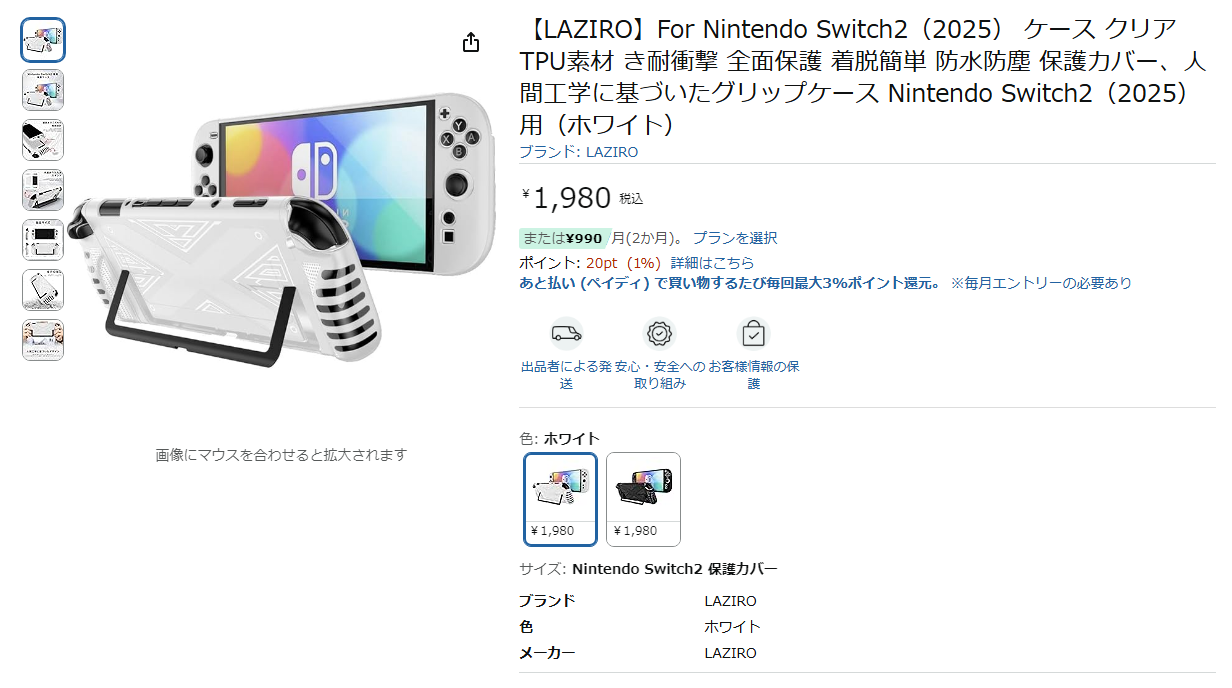Click the safety and security badge icon
Viewport: 1232px width, 688px height.
click(x=660, y=333)
